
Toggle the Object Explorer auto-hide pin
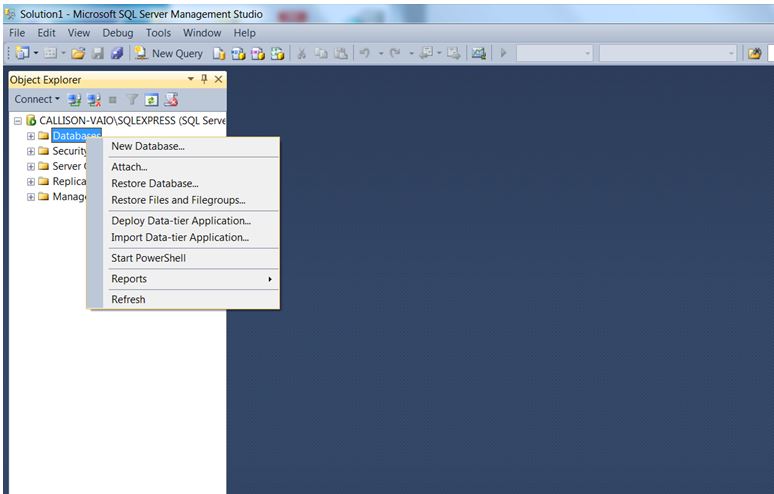tap(204, 79)
